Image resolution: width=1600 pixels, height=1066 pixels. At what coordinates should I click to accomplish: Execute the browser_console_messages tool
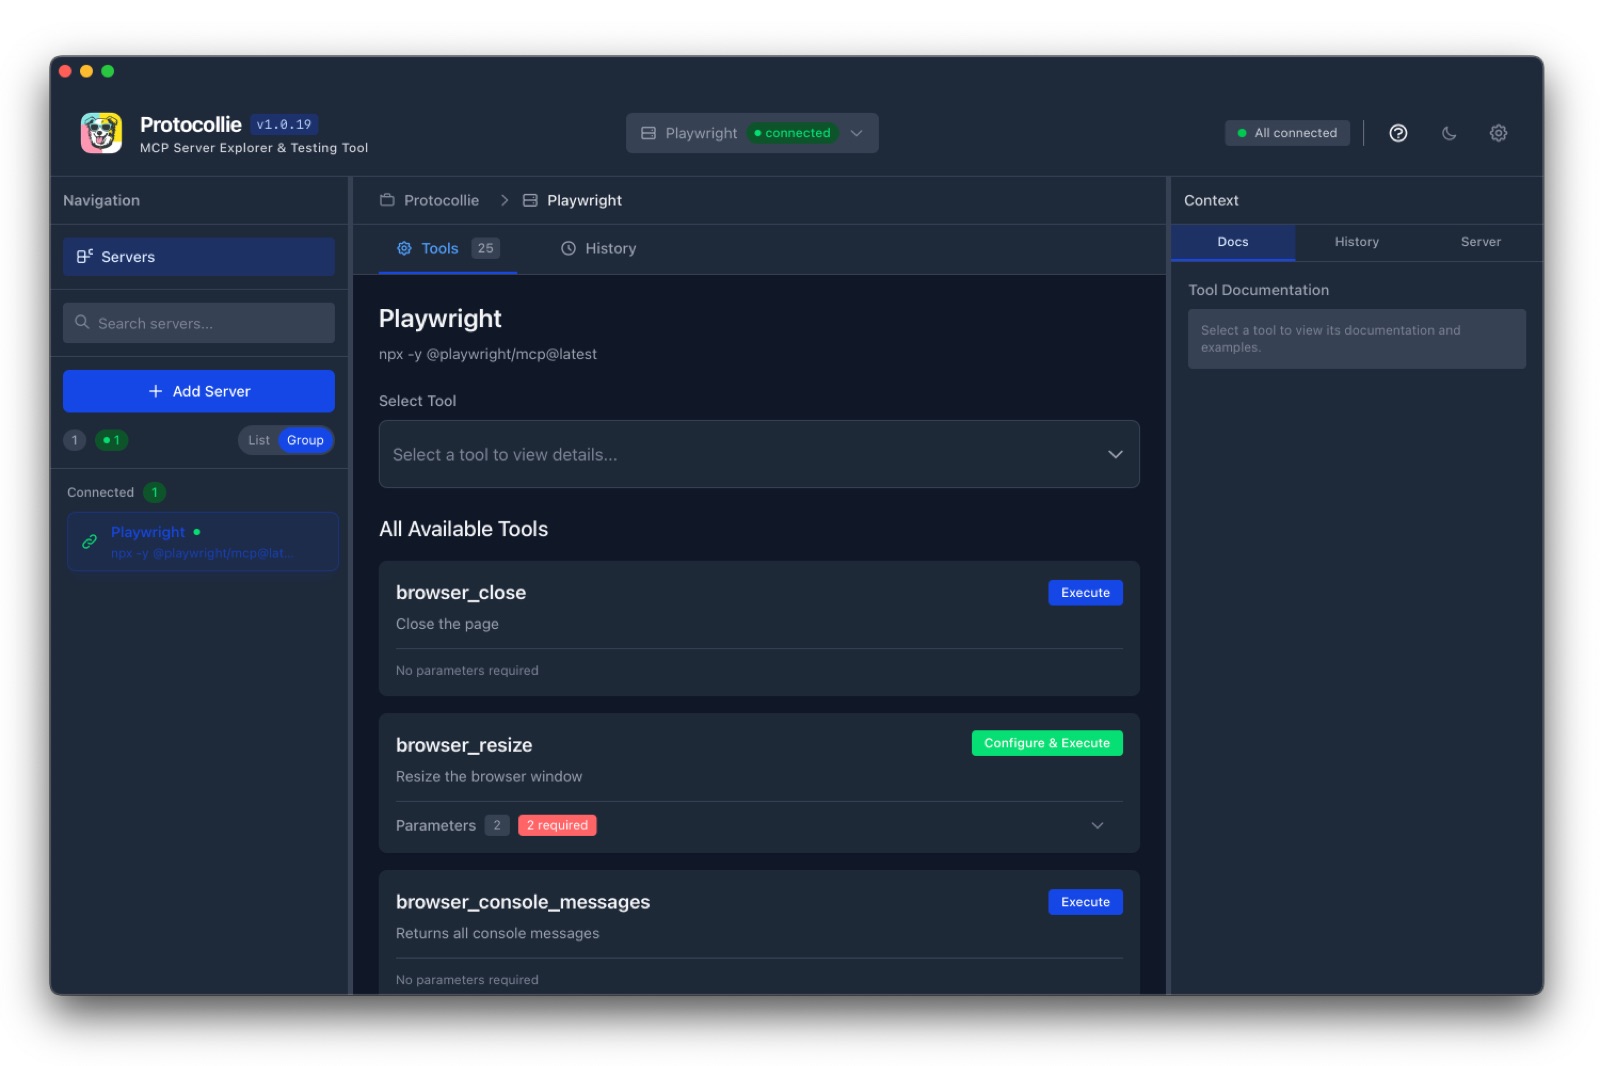[1085, 902]
